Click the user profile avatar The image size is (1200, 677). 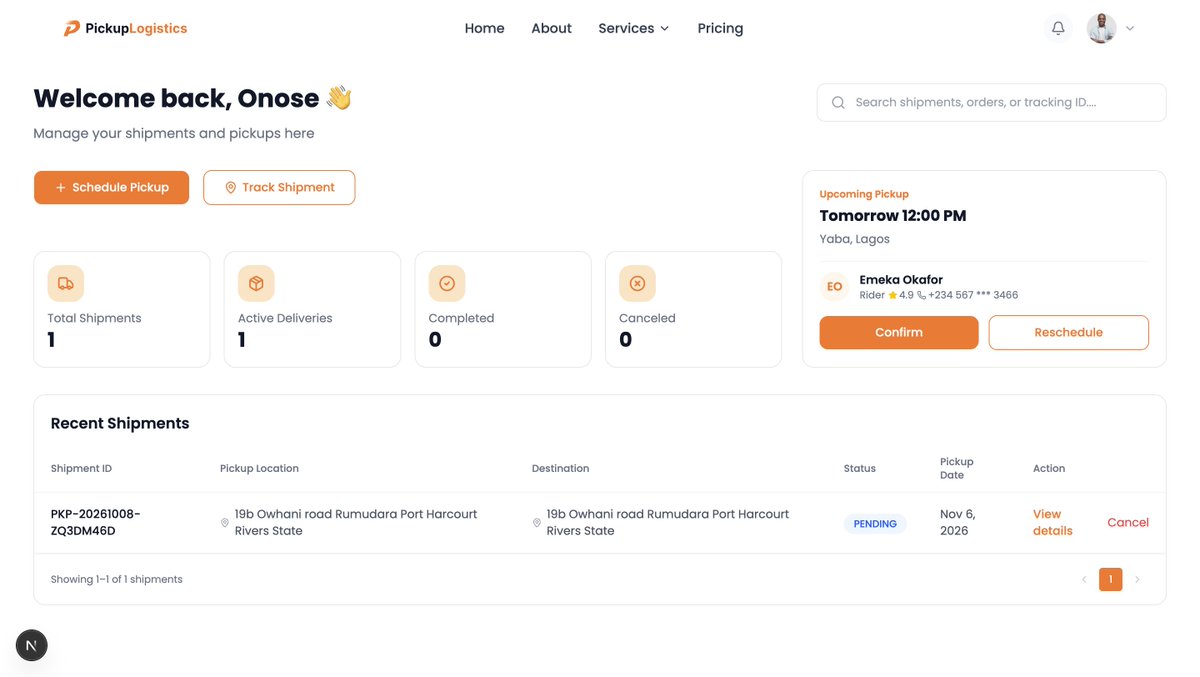click(x=1101, y=28)
